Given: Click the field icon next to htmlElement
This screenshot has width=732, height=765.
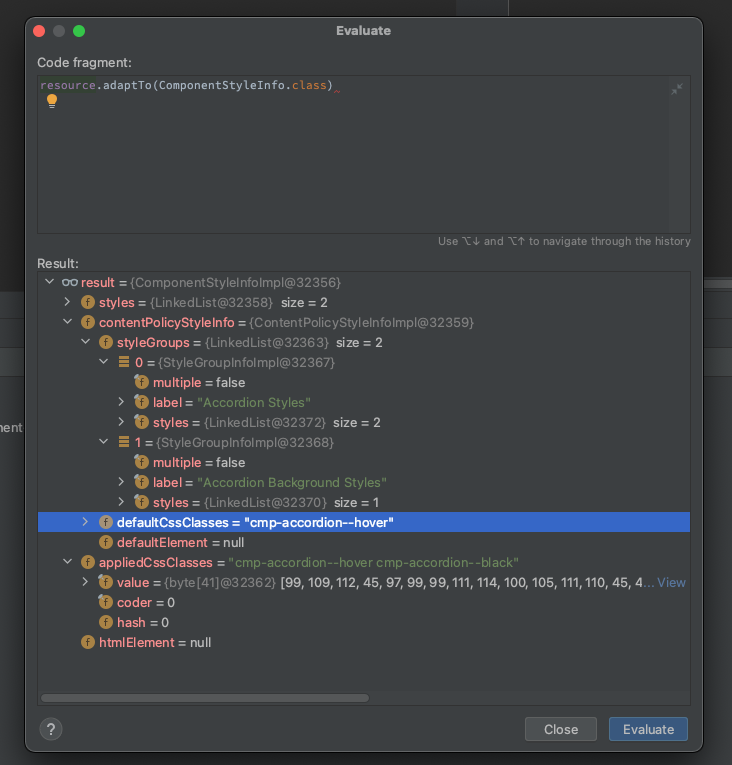Looking at the screenshot, I should (x=88, y=643).
